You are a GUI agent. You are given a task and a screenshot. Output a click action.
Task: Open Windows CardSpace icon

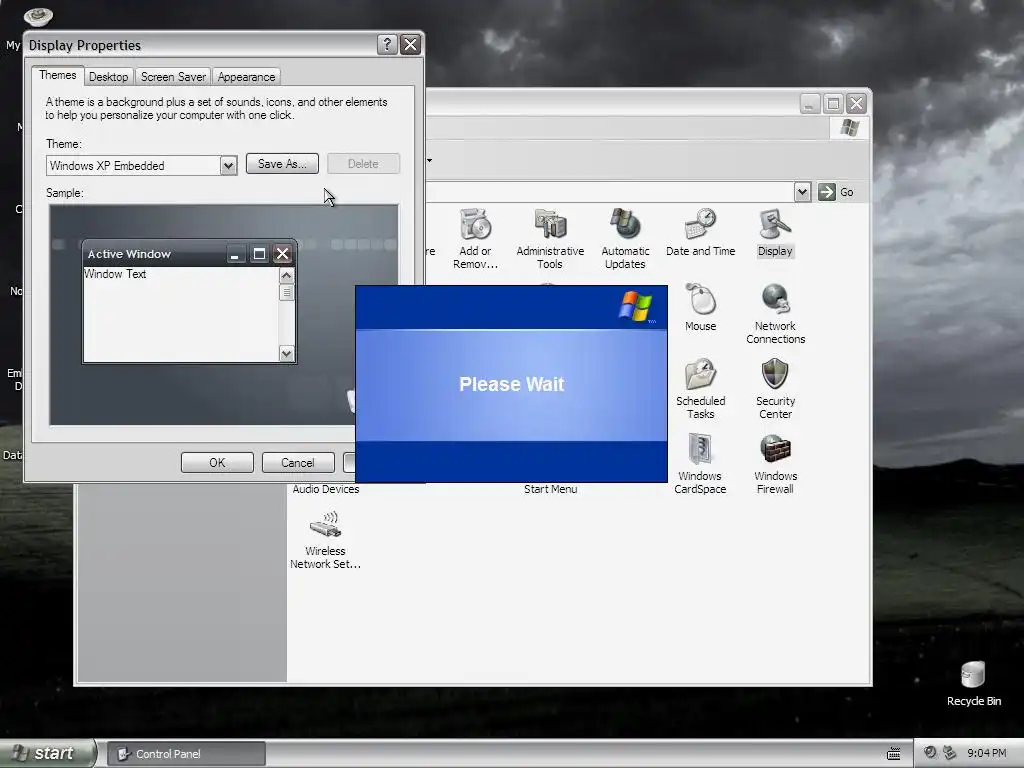pos(700,464)
